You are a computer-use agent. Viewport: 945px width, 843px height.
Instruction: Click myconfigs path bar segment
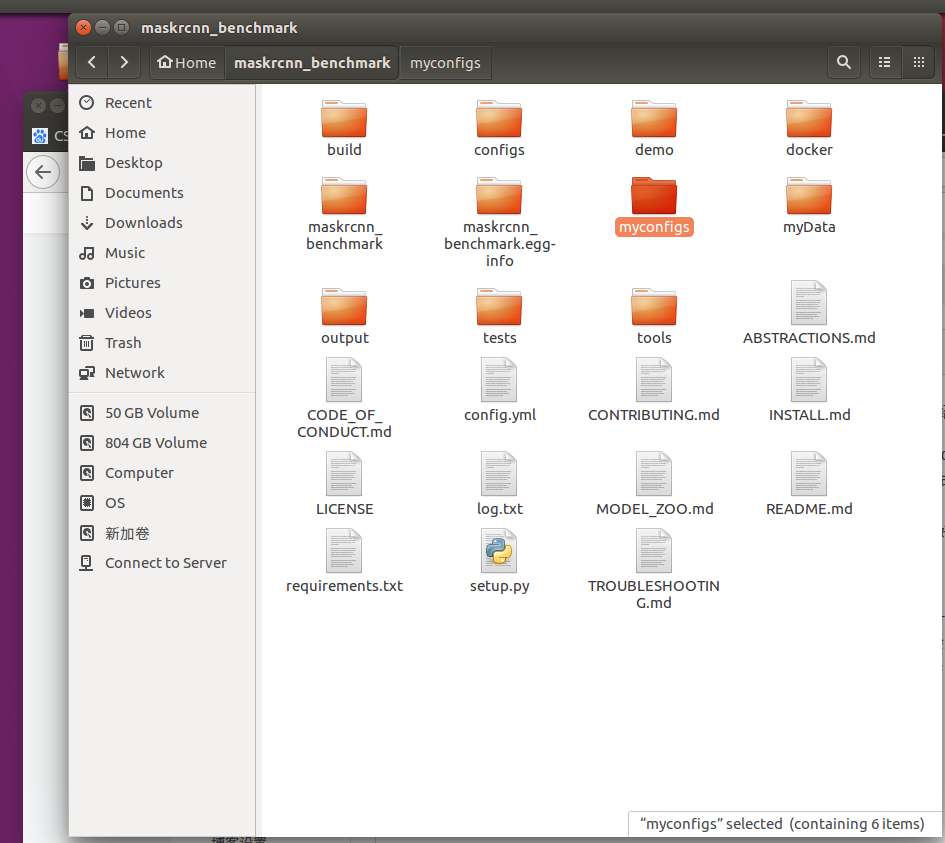tap(445, 63)
